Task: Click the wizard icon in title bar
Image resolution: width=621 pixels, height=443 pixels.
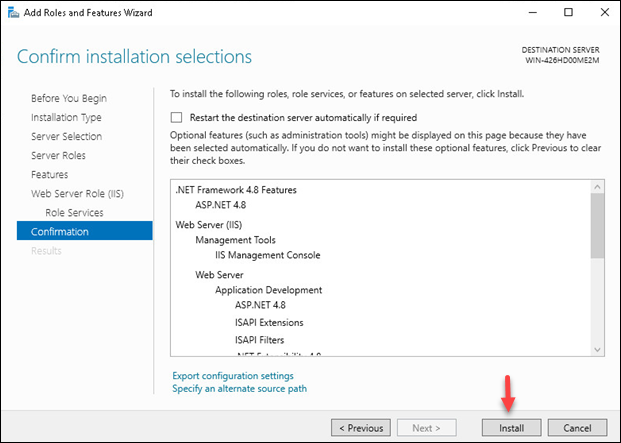Action: click(x=12, y=12)
